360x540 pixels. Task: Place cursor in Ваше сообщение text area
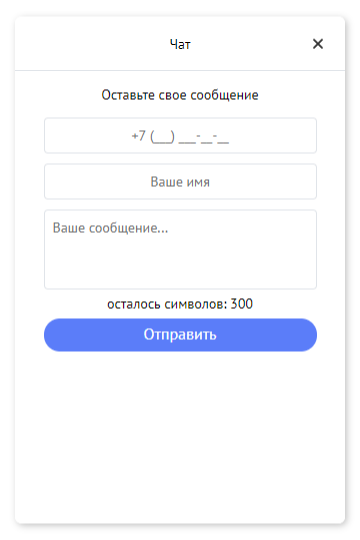click(180, 249)
